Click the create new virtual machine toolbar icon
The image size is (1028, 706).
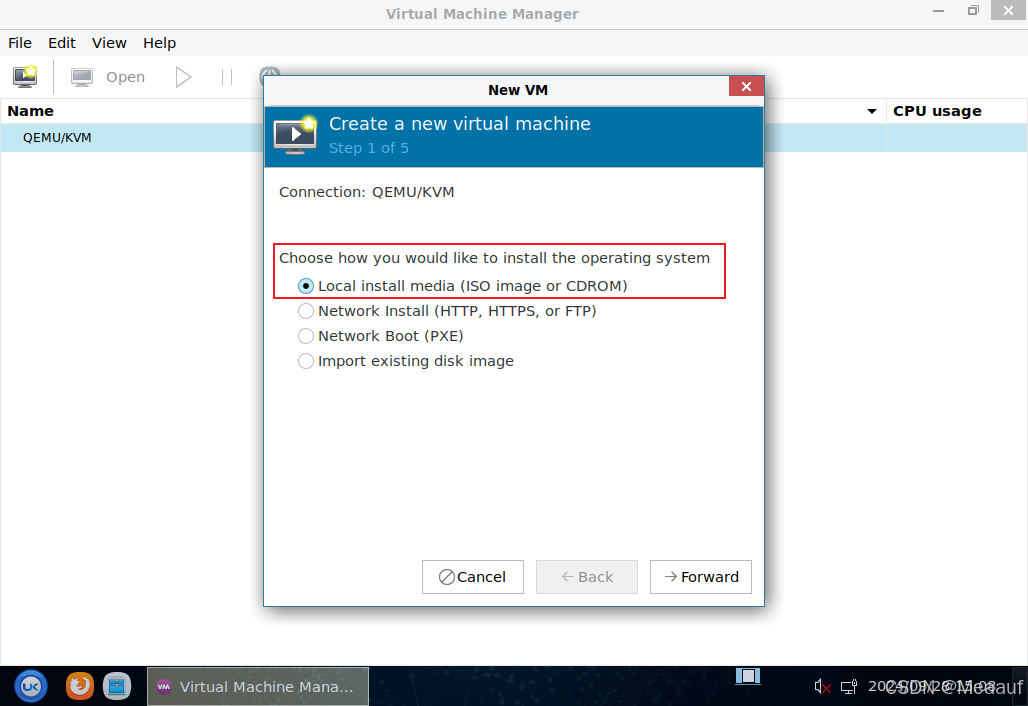pos(26,77)
